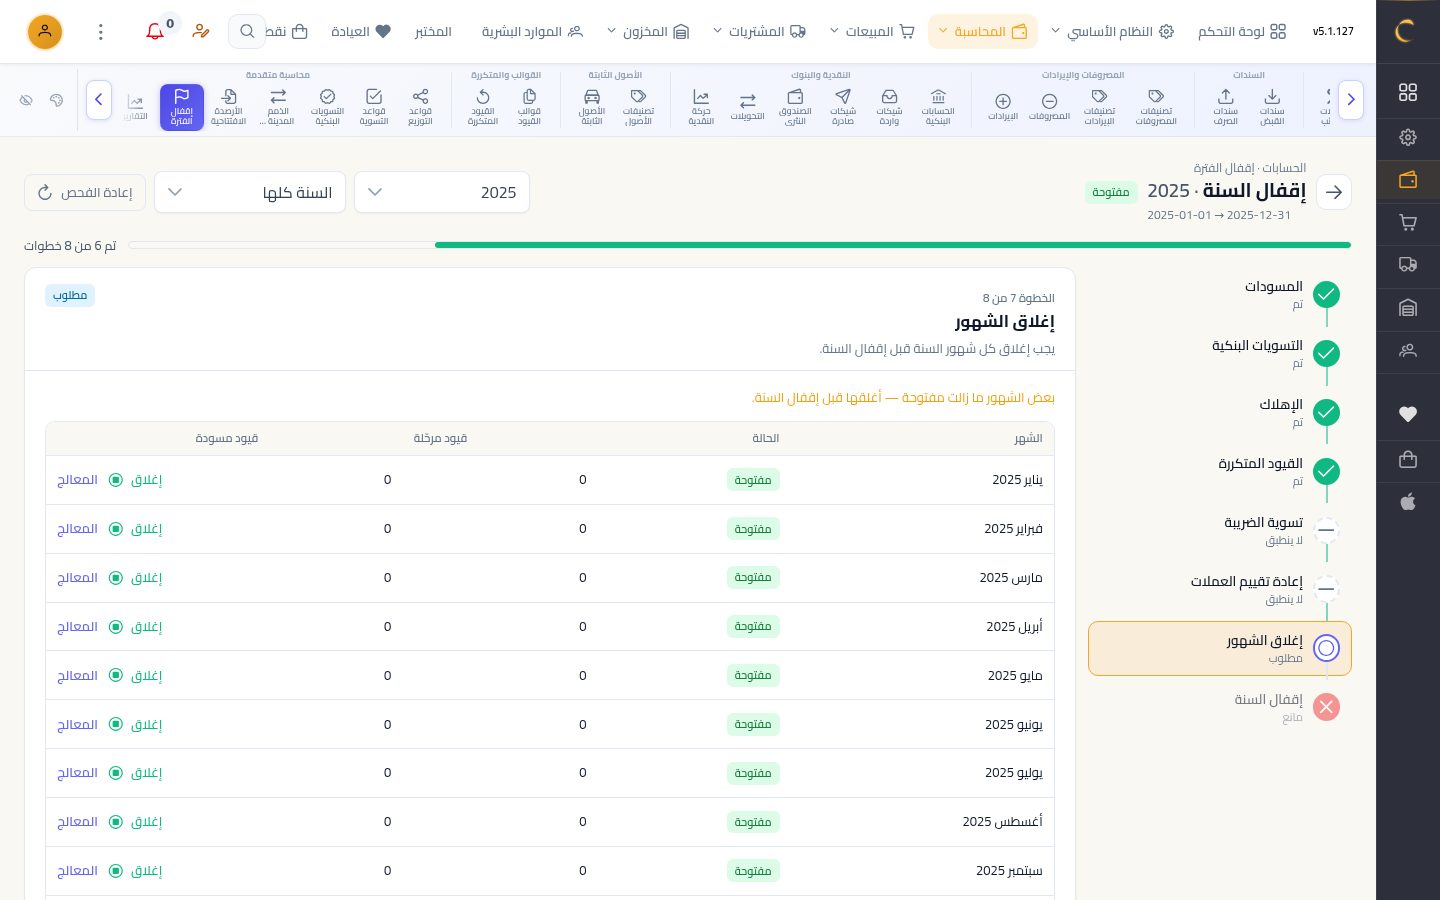The height and width of the screenshot is (900, 1440).
Task: Click the green steps progress bar
Action: 892,245
